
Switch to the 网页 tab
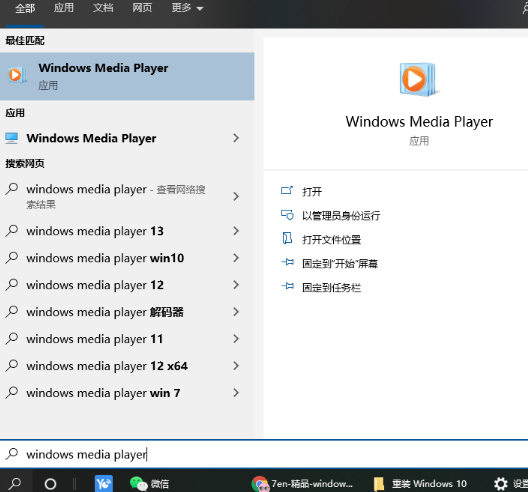(142, 8)
